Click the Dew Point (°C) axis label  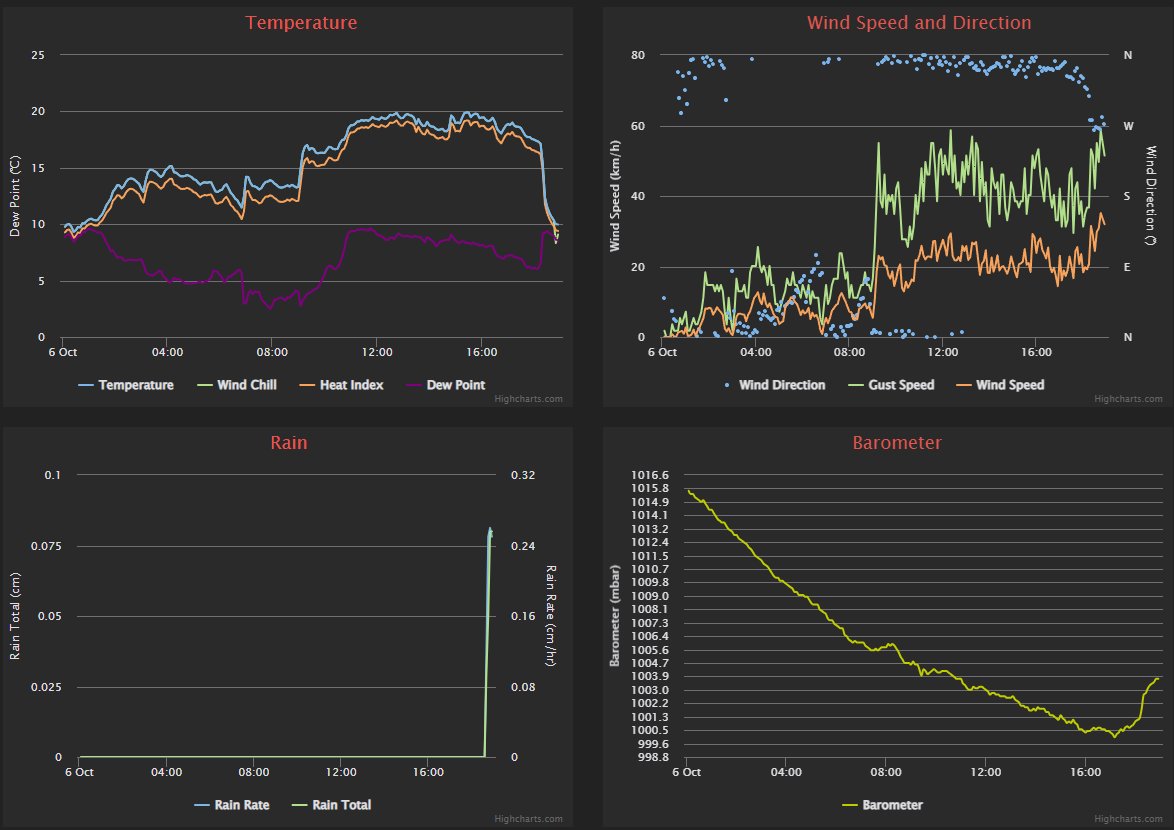pyautogui.click(x=15, y=196)
